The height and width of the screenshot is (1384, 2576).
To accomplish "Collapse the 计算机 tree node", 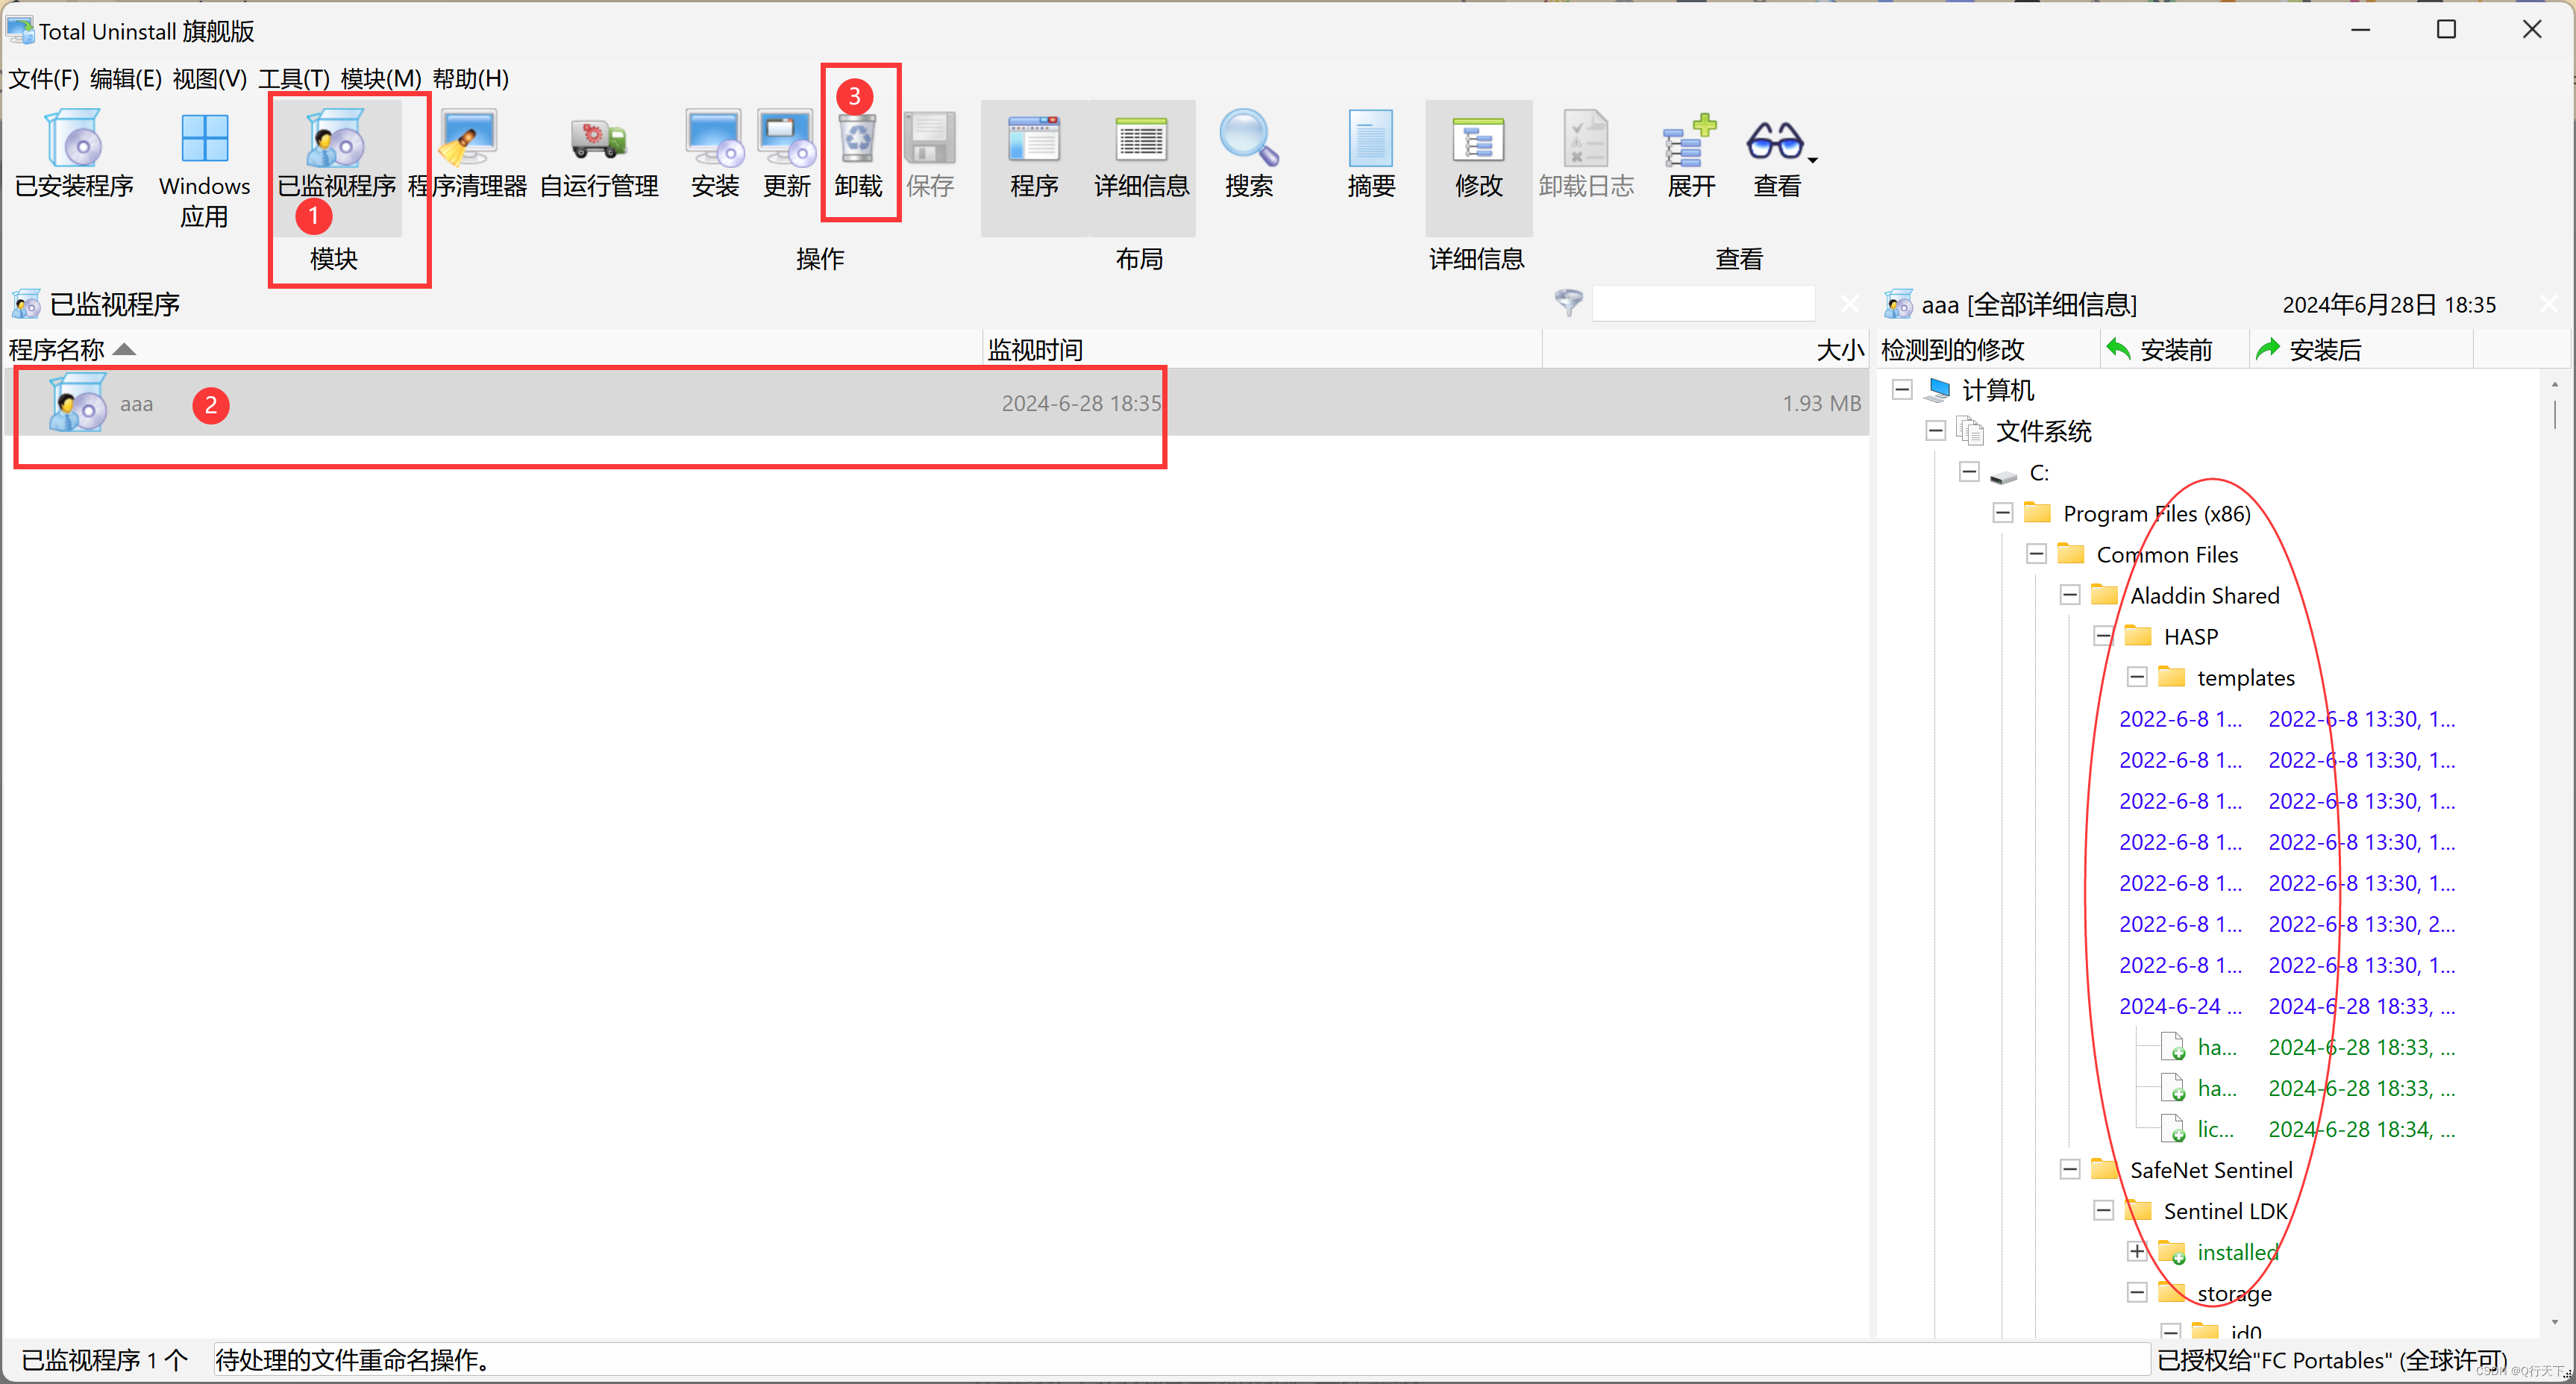I will coord(1902,390).
